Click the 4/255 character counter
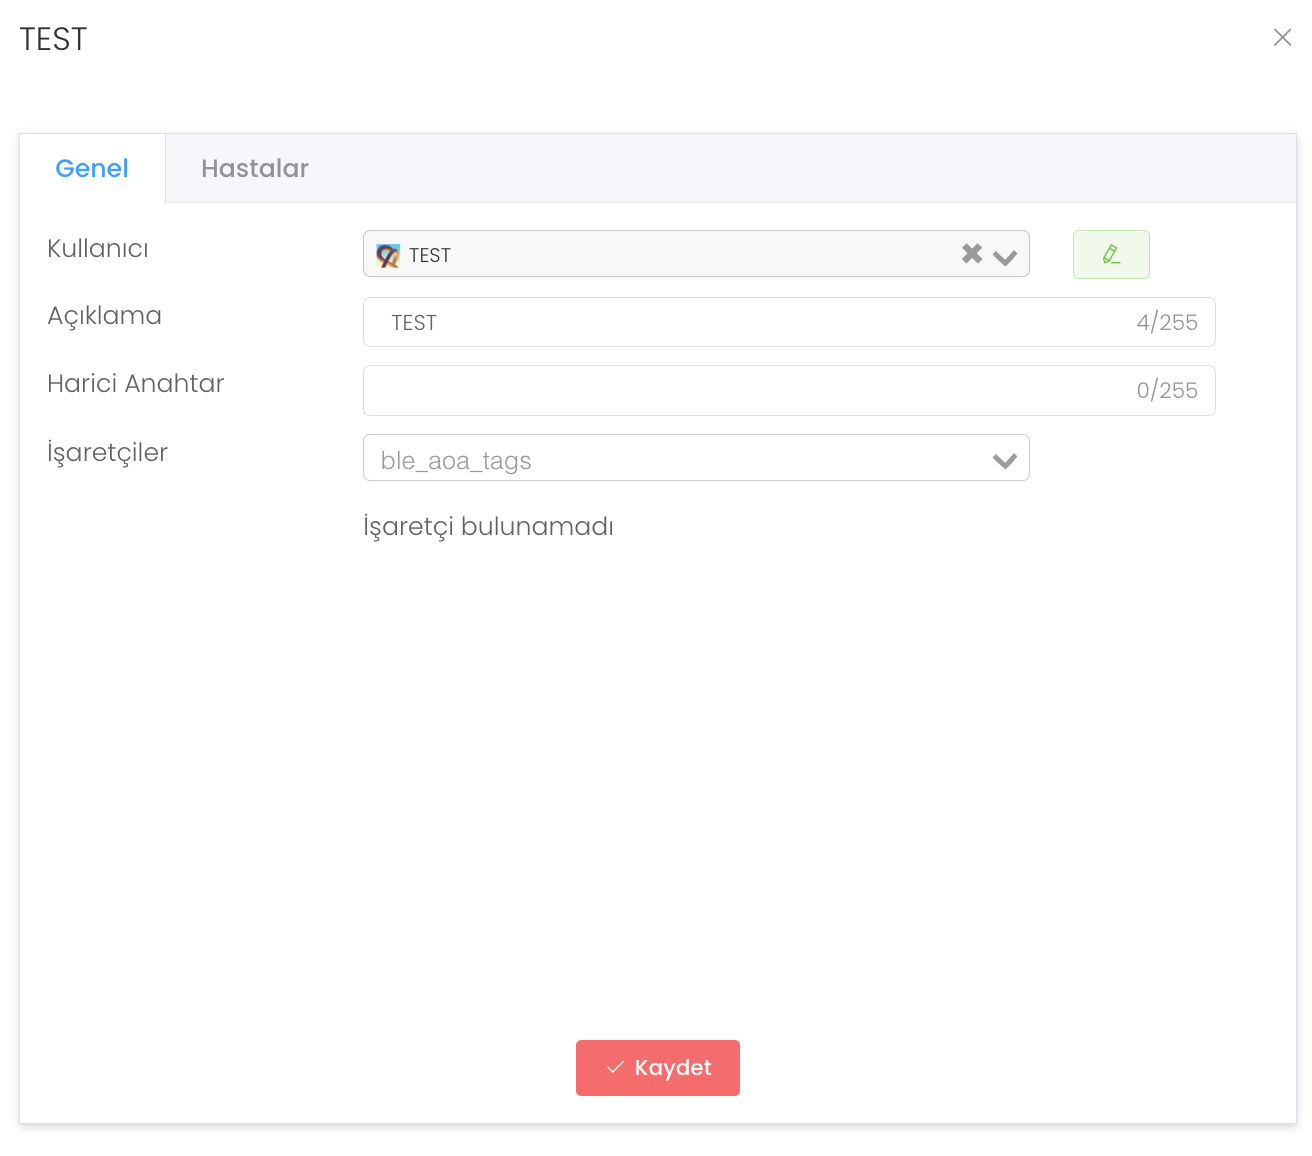This screenshot has height=1156, width=1312. [x=1166, y=322]
